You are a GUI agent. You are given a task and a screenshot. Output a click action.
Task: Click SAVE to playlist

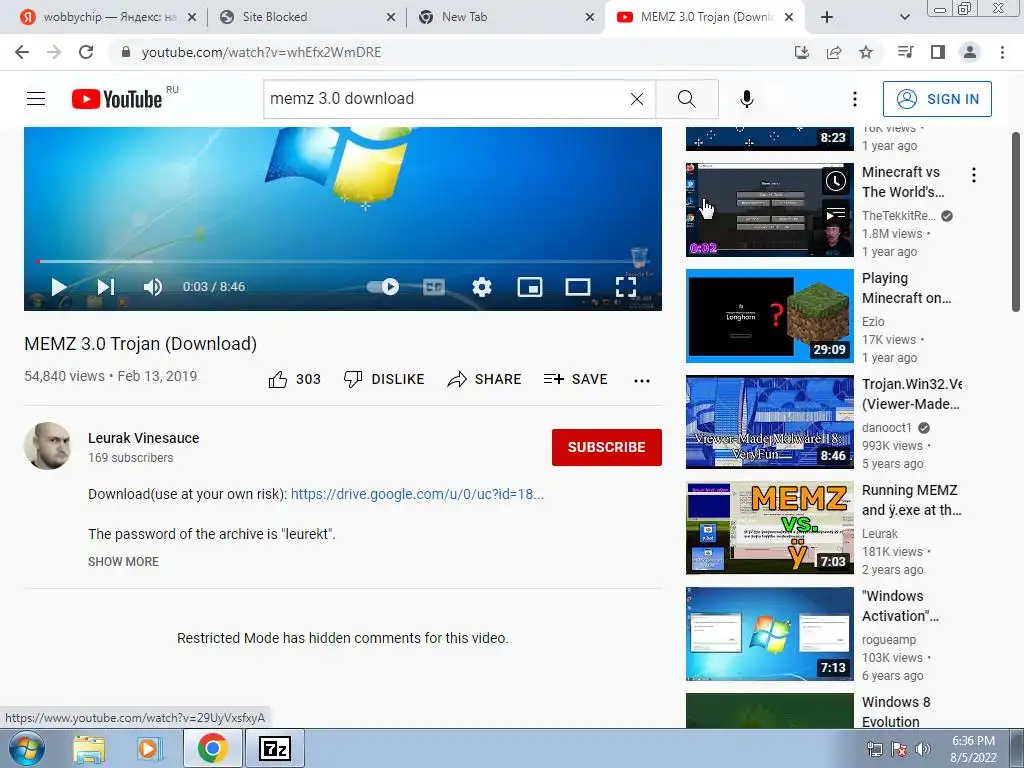[x=575, y=379]
